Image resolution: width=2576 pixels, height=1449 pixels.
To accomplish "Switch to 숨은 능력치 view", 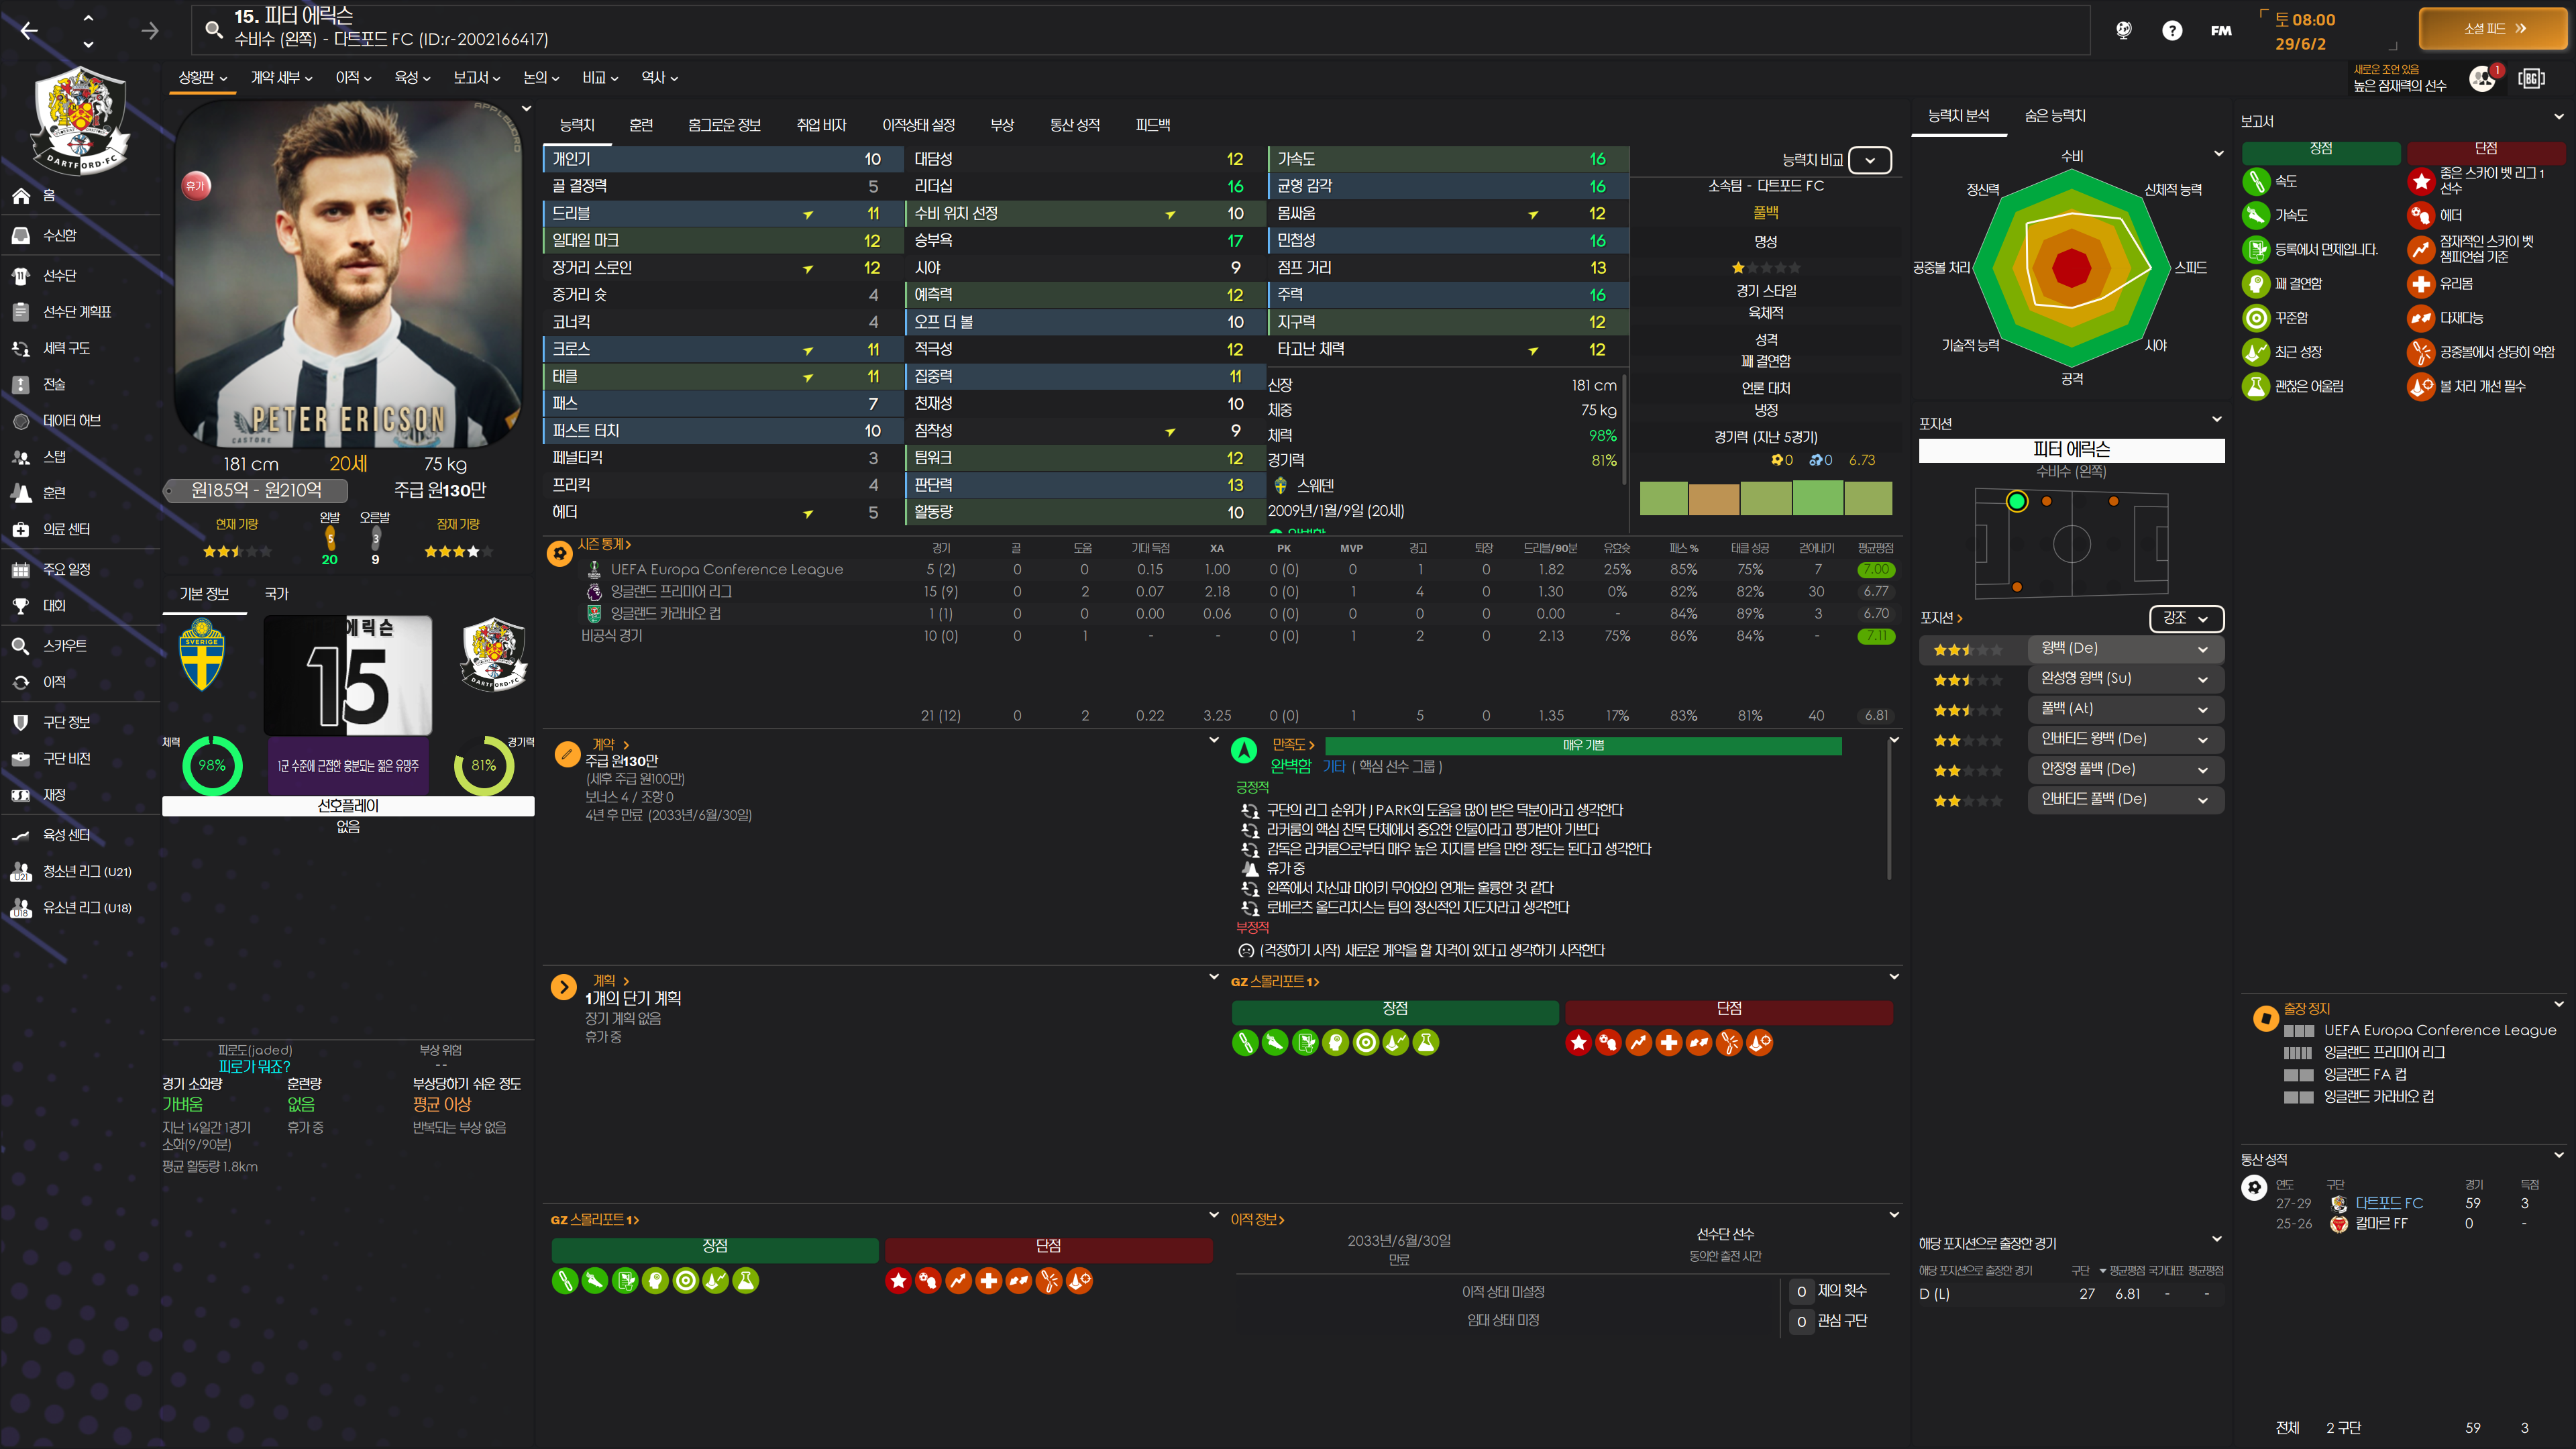I will coord(2054,116).
